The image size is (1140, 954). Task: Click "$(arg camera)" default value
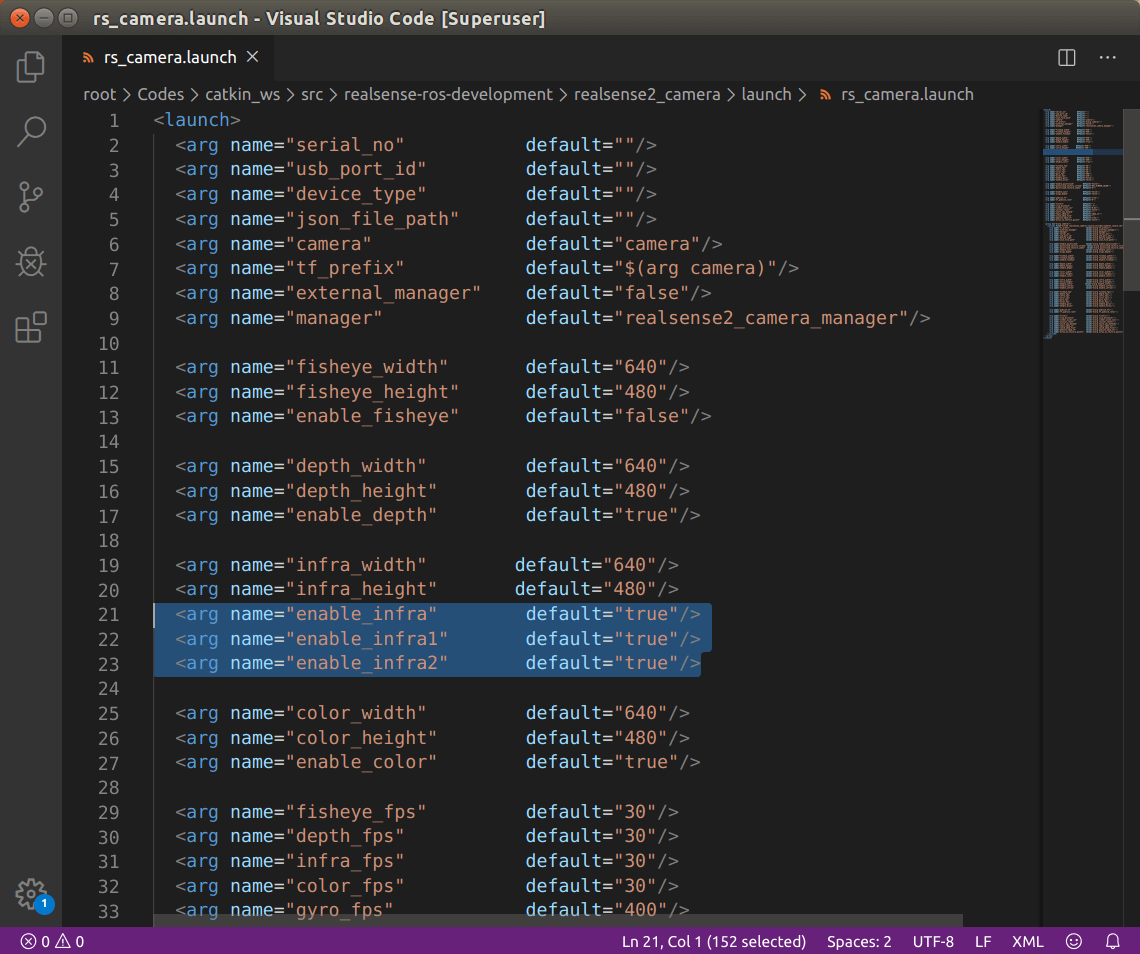(695, 268)
